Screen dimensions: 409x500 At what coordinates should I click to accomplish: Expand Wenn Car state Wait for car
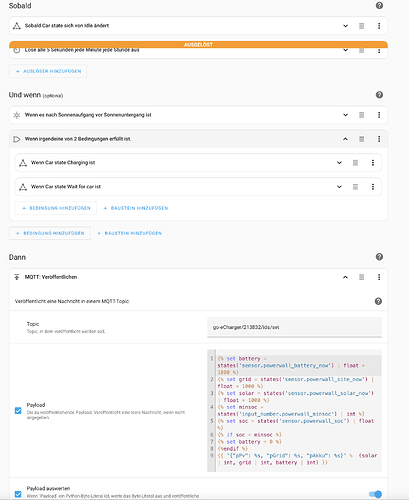pos(339,187)
